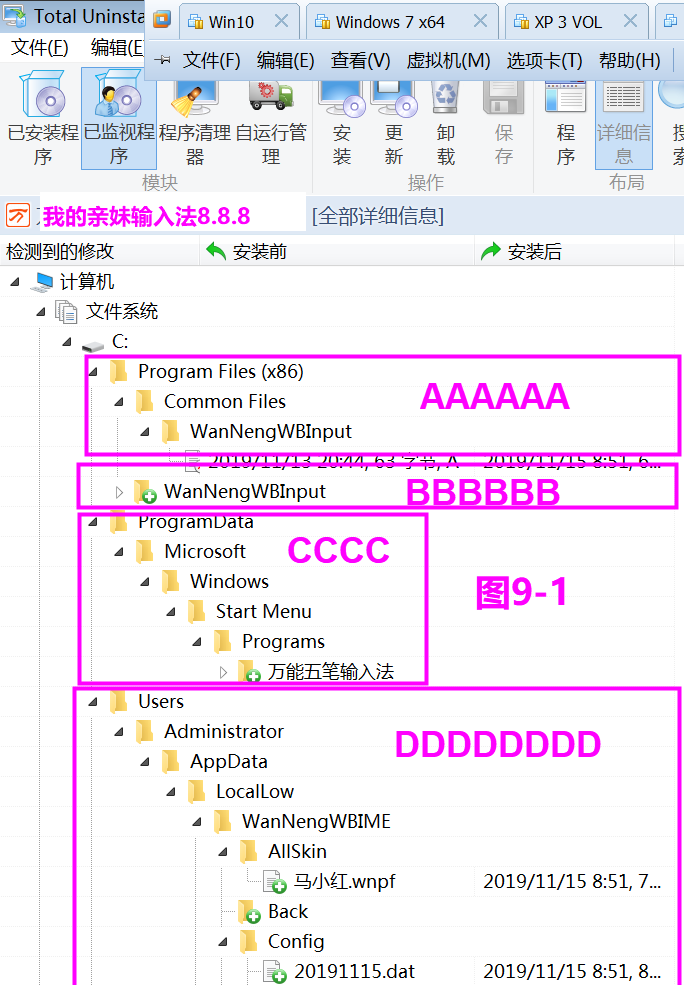Select the AppData folder
The image size is (684, 985).
[x=229, y=761]
